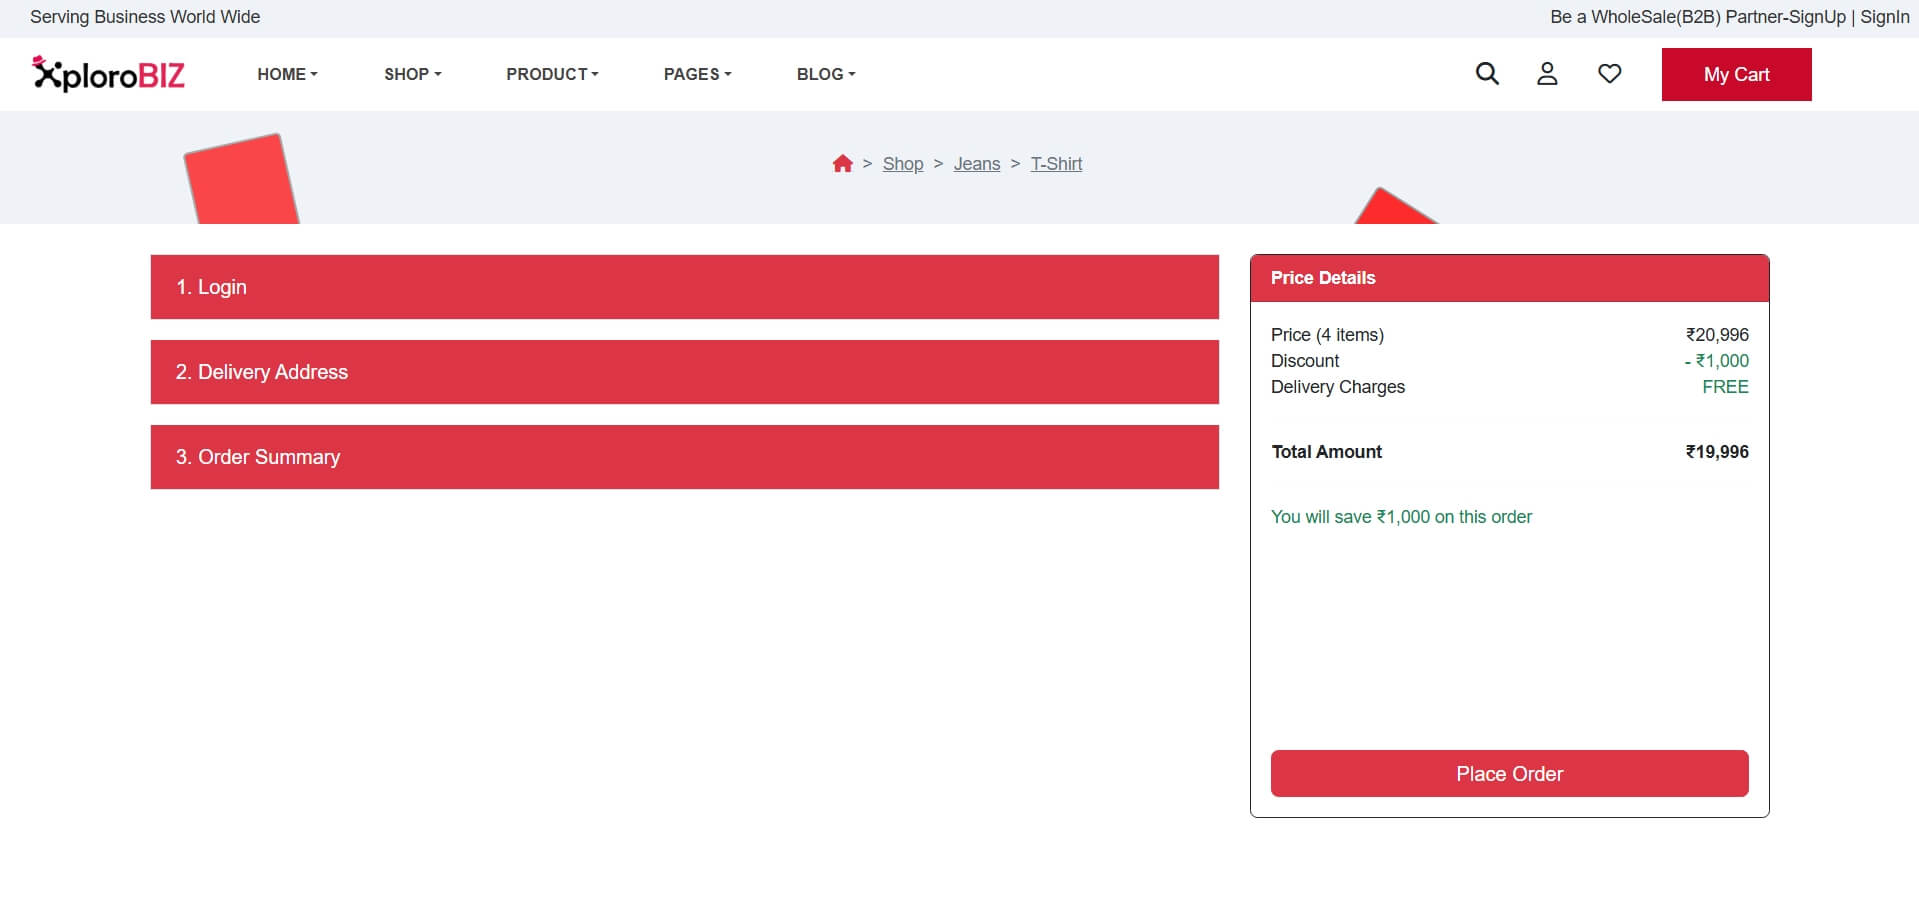The image size is (1919, 924).
Task: Expand the 2. Delivery Address section
Action: tap(684, 372)
